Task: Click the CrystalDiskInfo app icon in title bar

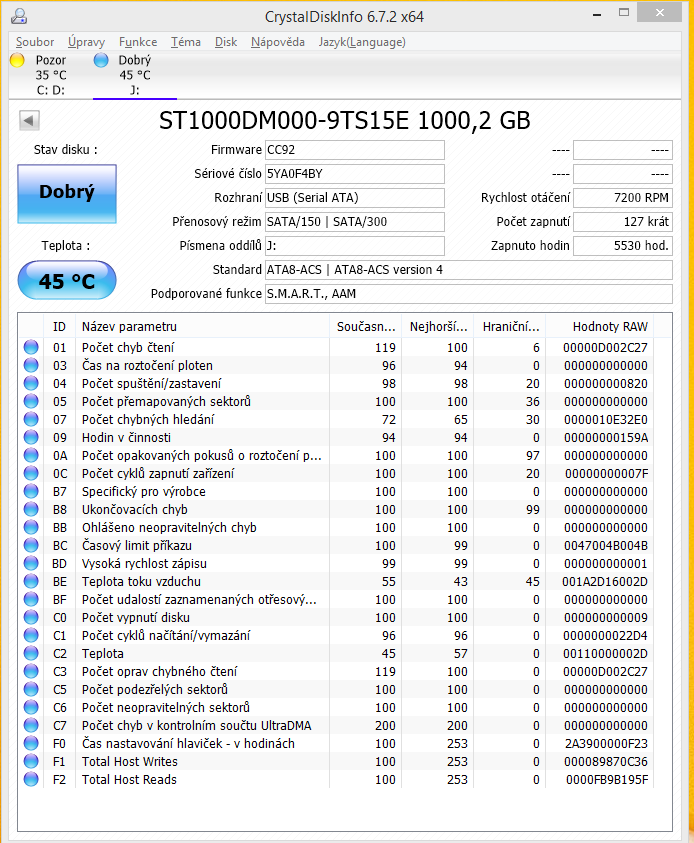Action: (x=19, y=16)
